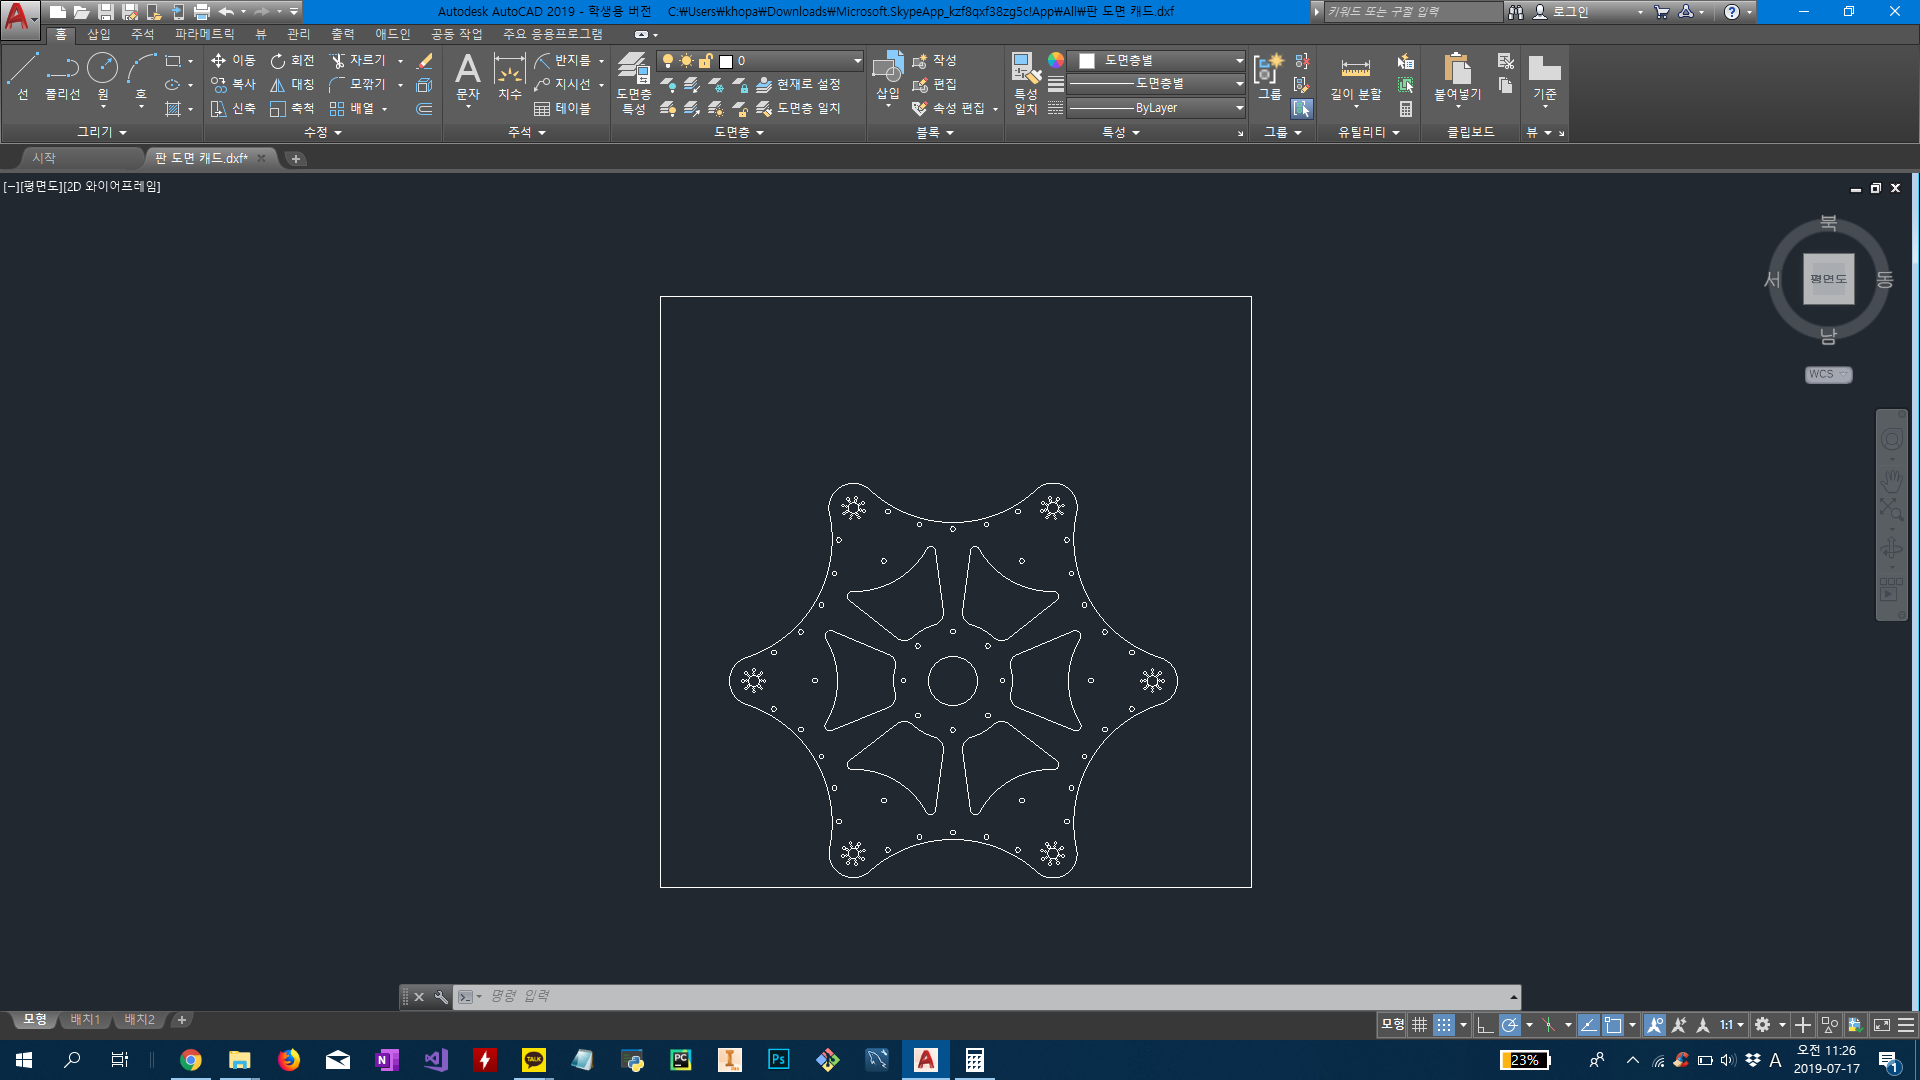Toggle snap mode in status bar
Viewport: 1920px width, 1080px height.
[1444, 1025]
